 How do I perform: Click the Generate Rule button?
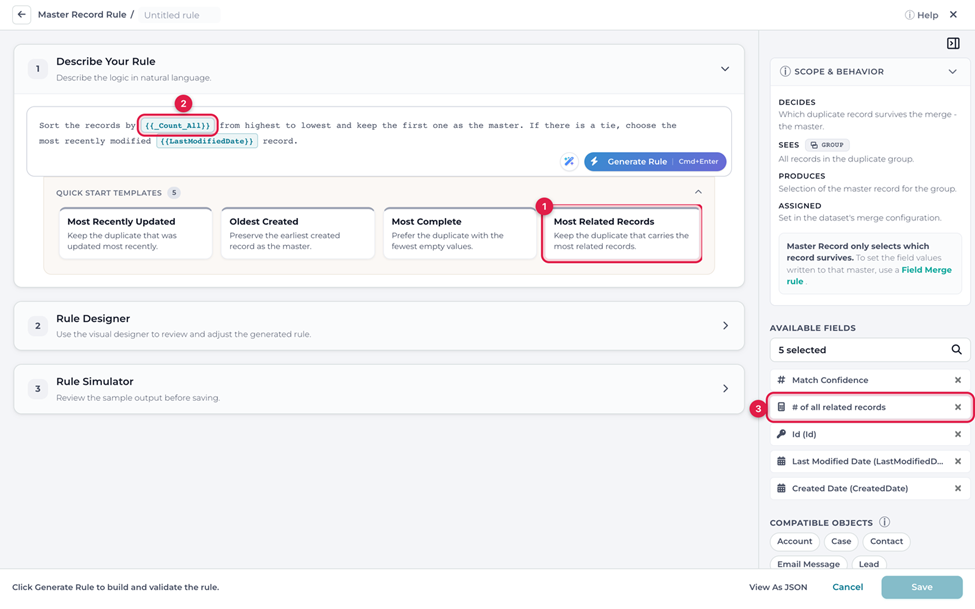tap(655, 162)
